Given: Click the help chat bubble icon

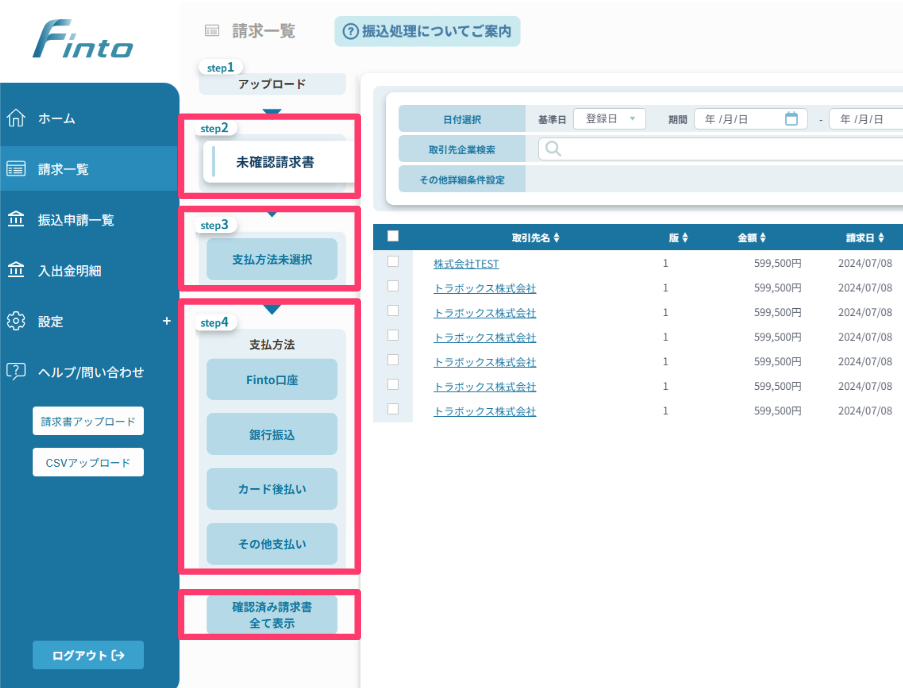Looking at the screenshot, I should tap(16, 372).
